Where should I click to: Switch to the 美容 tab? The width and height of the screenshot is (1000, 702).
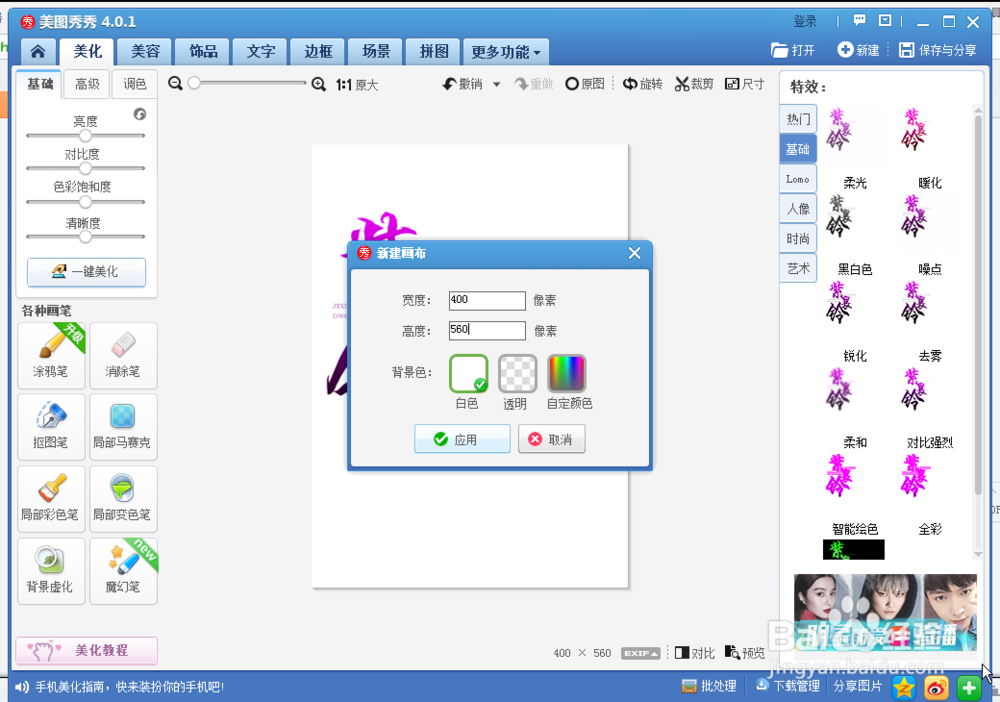[x=145, y=52]
